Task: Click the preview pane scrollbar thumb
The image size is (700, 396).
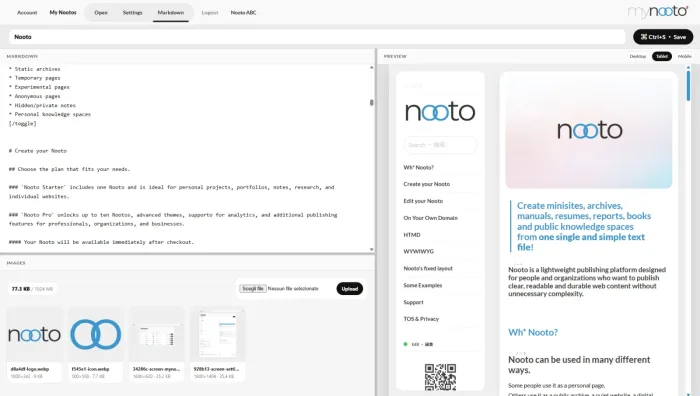Action: pyautogui.click(x=688, y=85)
